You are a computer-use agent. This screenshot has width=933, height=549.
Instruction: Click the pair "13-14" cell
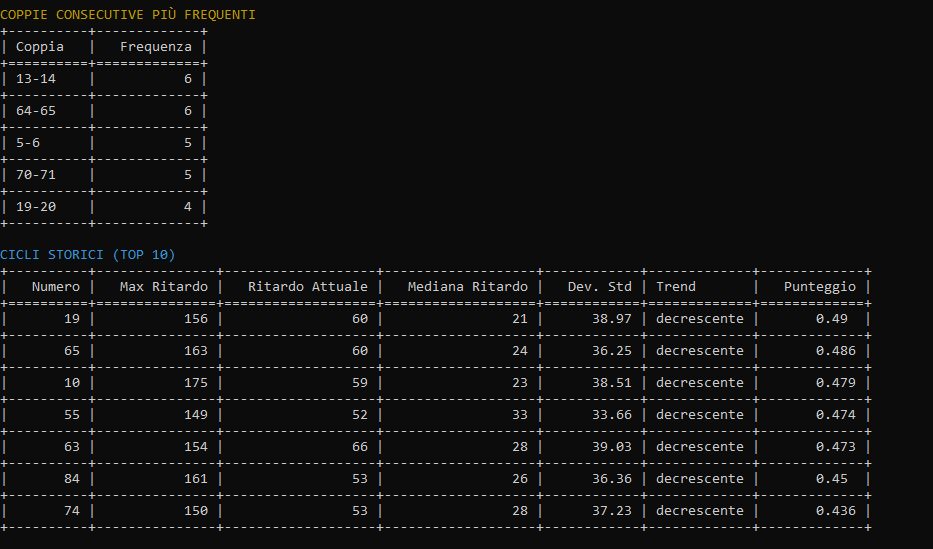point(36,79)
